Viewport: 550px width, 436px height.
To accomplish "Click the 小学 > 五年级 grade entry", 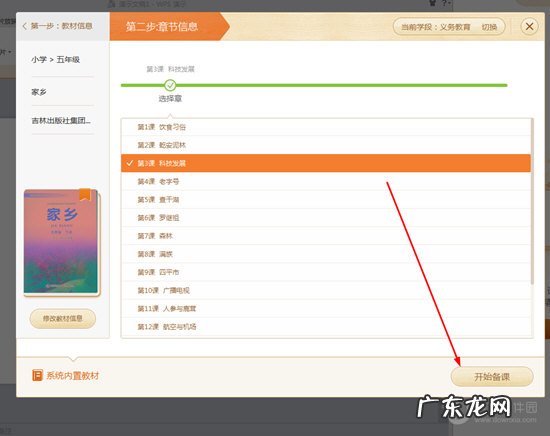I will pyautogui.click(x=55, y=60).
